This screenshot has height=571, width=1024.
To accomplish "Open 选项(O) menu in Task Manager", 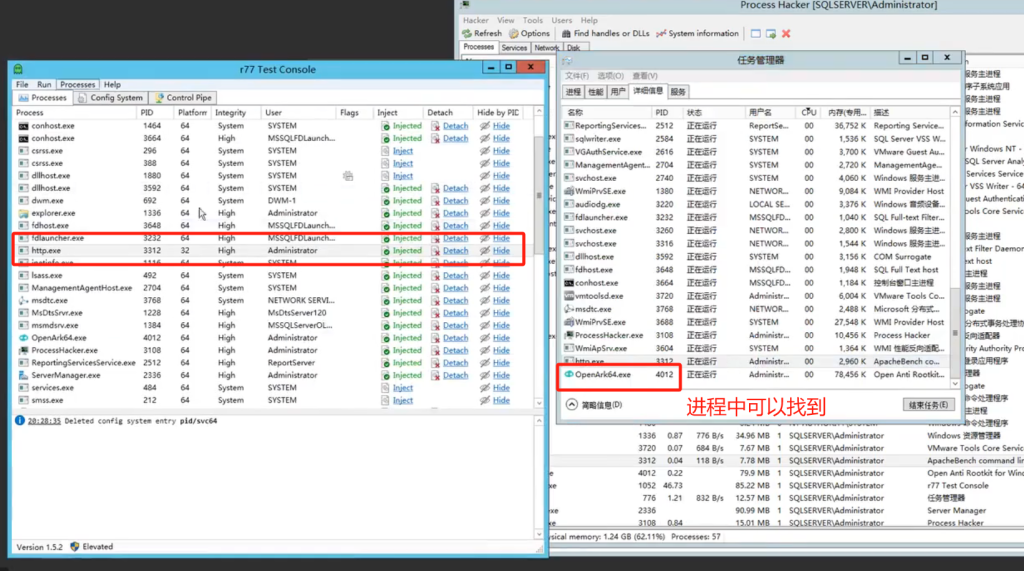I will pos(611,76).
